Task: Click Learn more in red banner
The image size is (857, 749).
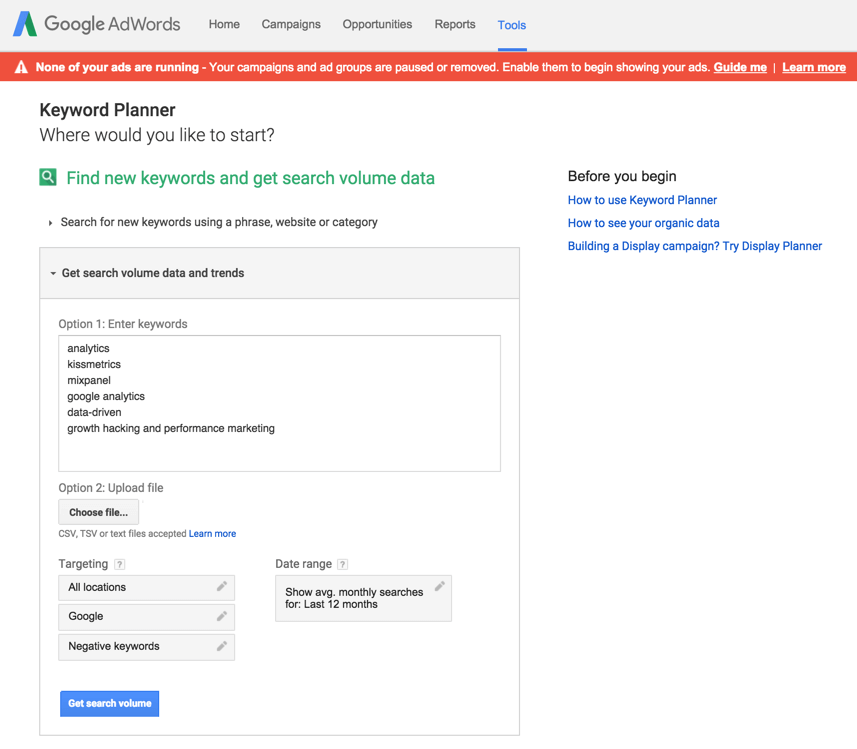Action: point(814,67)
